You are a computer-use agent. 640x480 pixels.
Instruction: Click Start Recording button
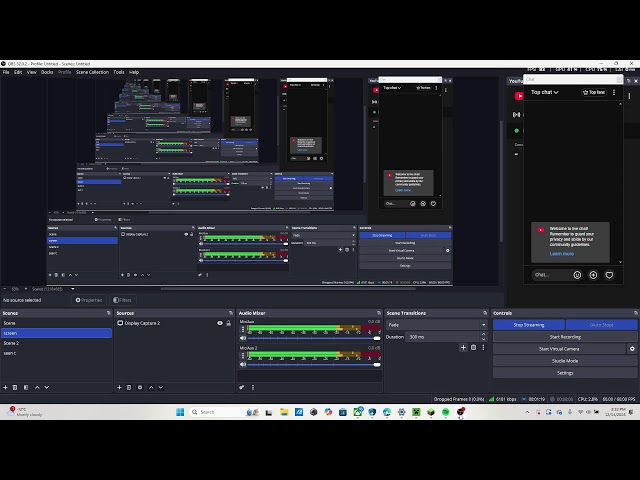(565, 337)
